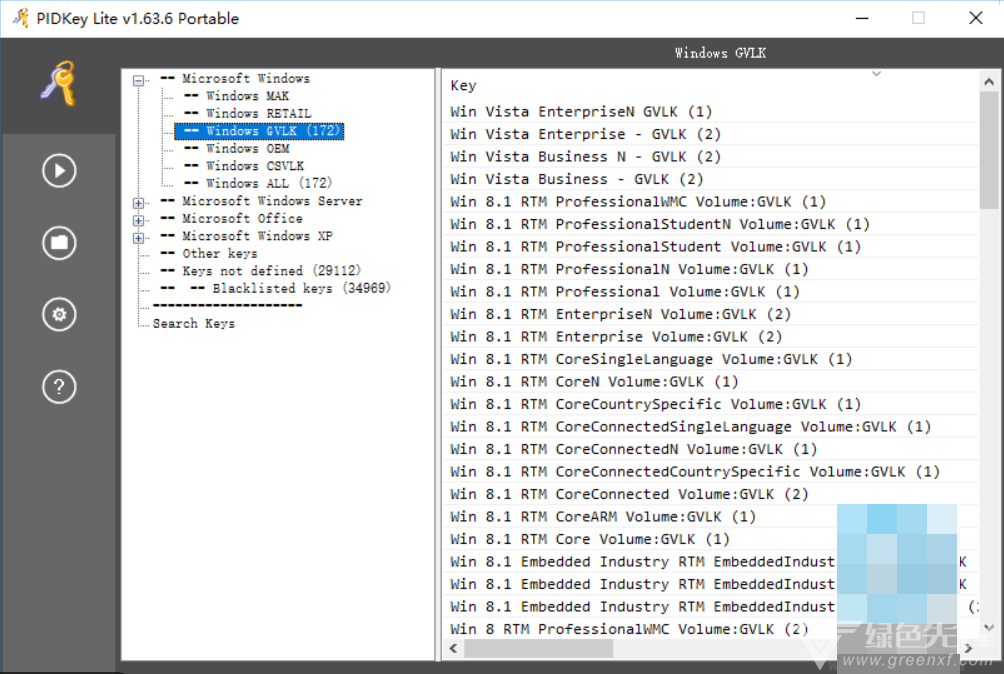Select Win Vista EnterpriseN GVLK (1) row
The height and width of the screenshot is (674, 1004).
click(711, 111)
